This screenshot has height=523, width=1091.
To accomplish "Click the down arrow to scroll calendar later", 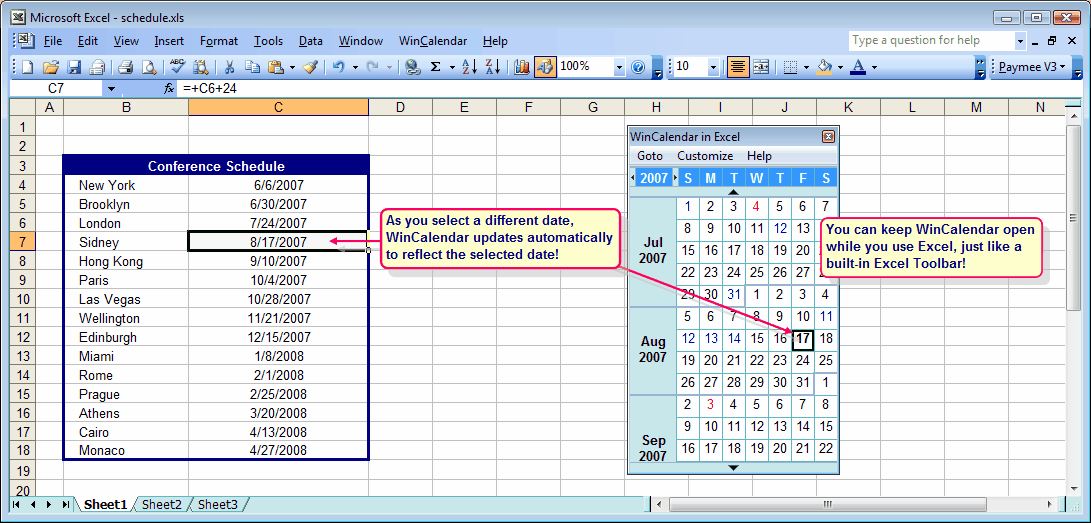I will (733, 467).
